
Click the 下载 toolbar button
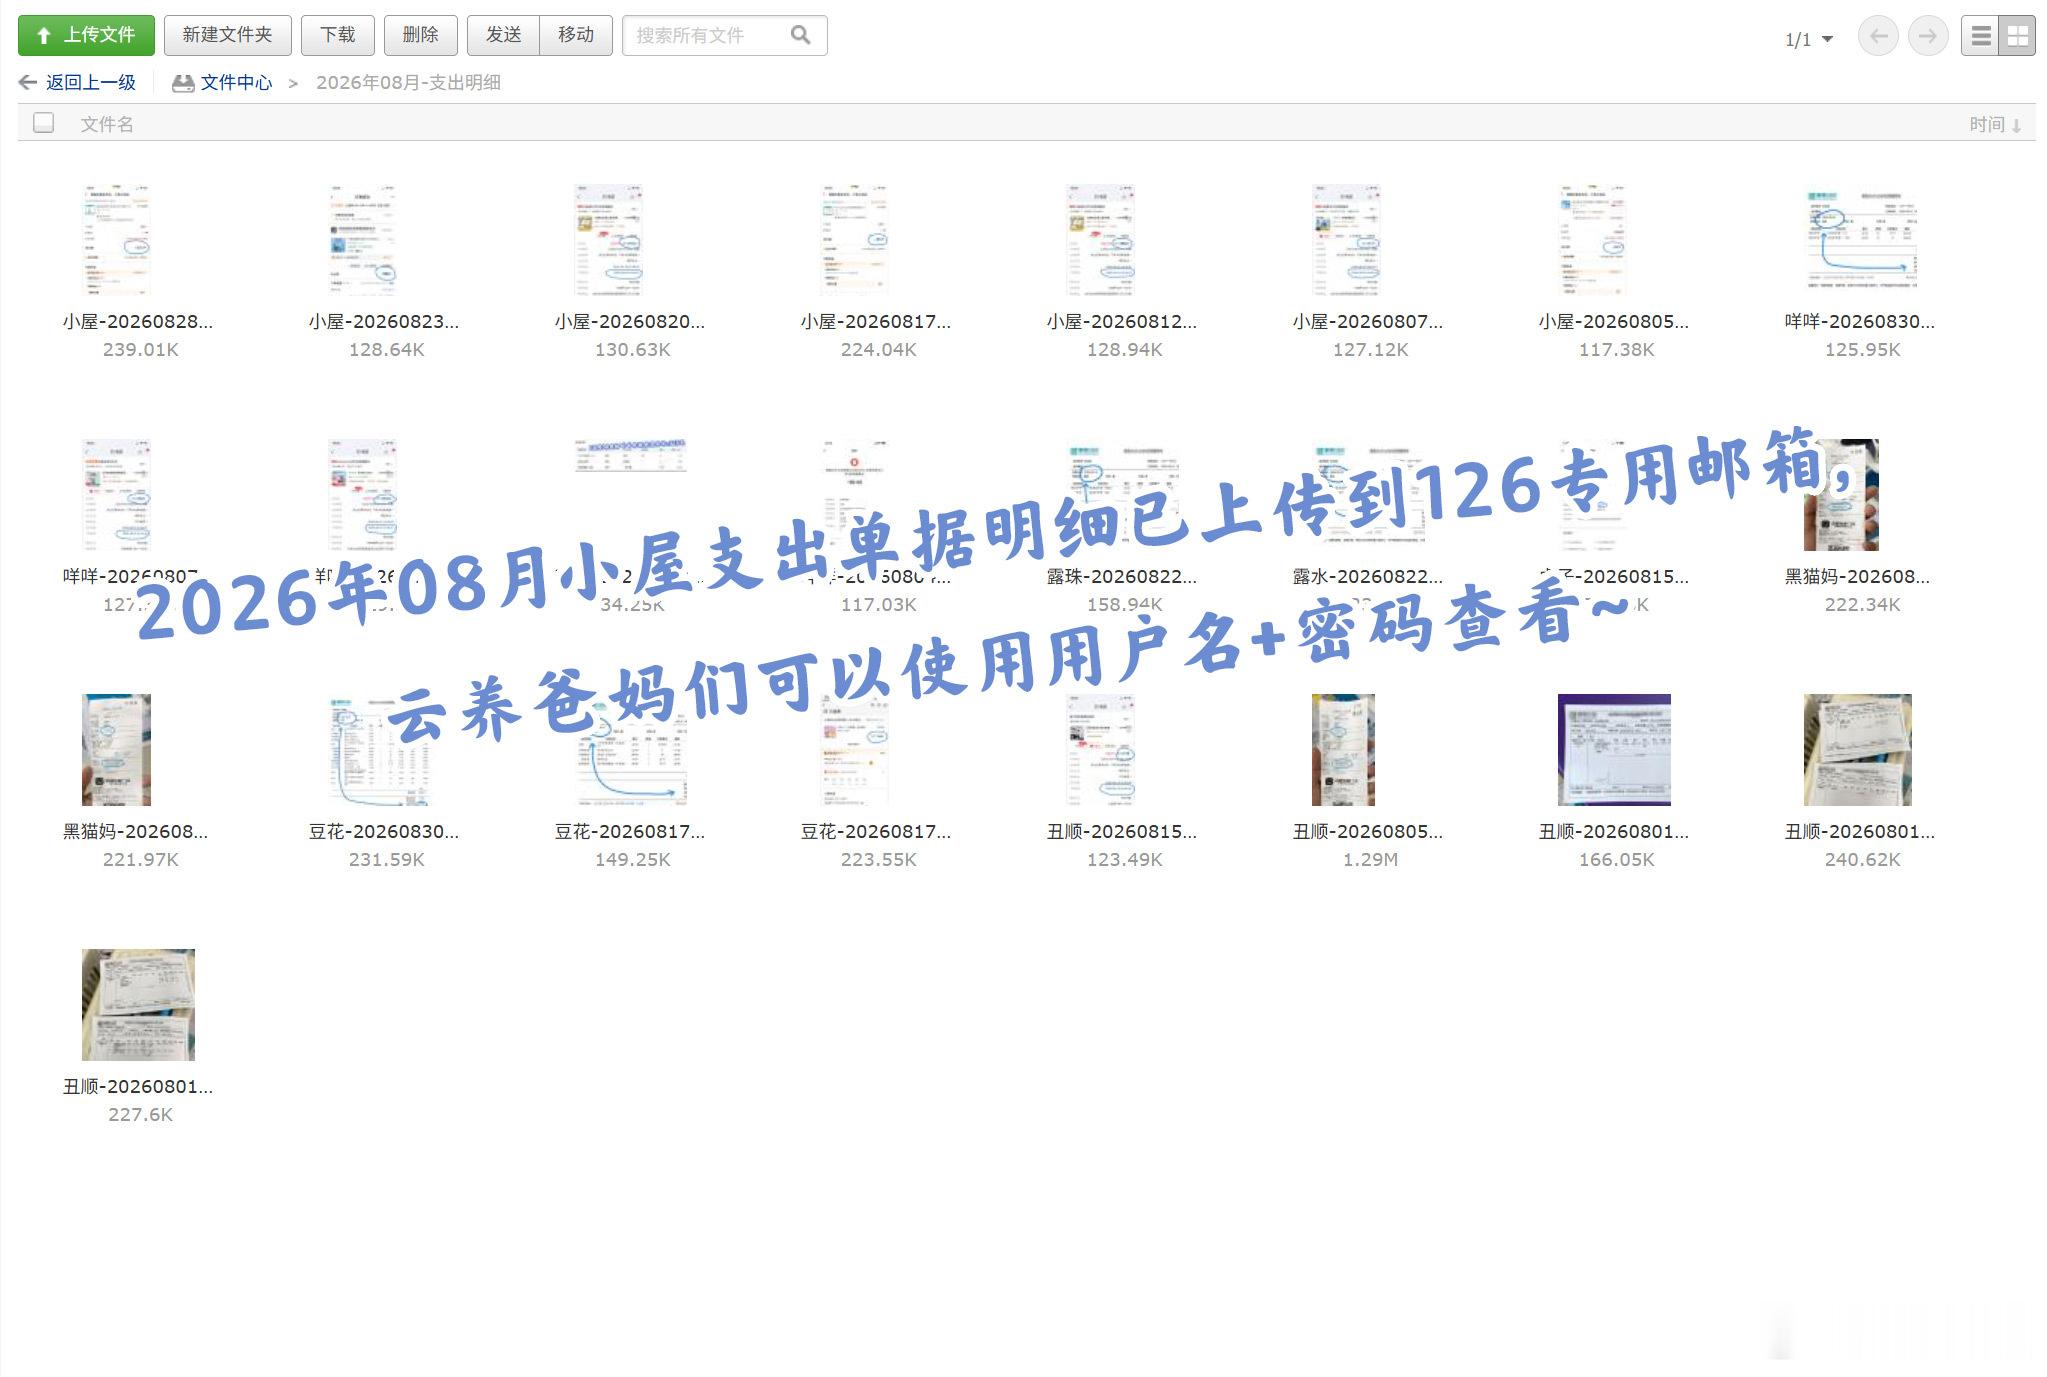coord(337,35)
